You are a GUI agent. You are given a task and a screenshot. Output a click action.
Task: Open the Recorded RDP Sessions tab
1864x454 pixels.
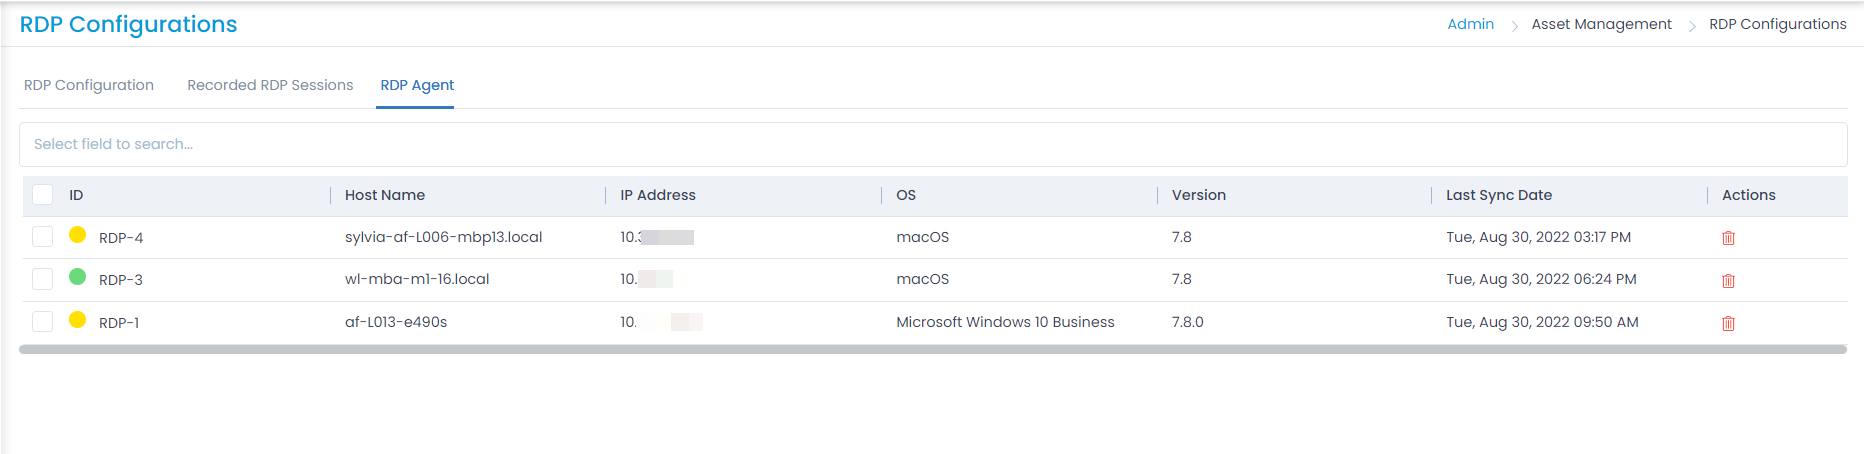coord(270,85)
